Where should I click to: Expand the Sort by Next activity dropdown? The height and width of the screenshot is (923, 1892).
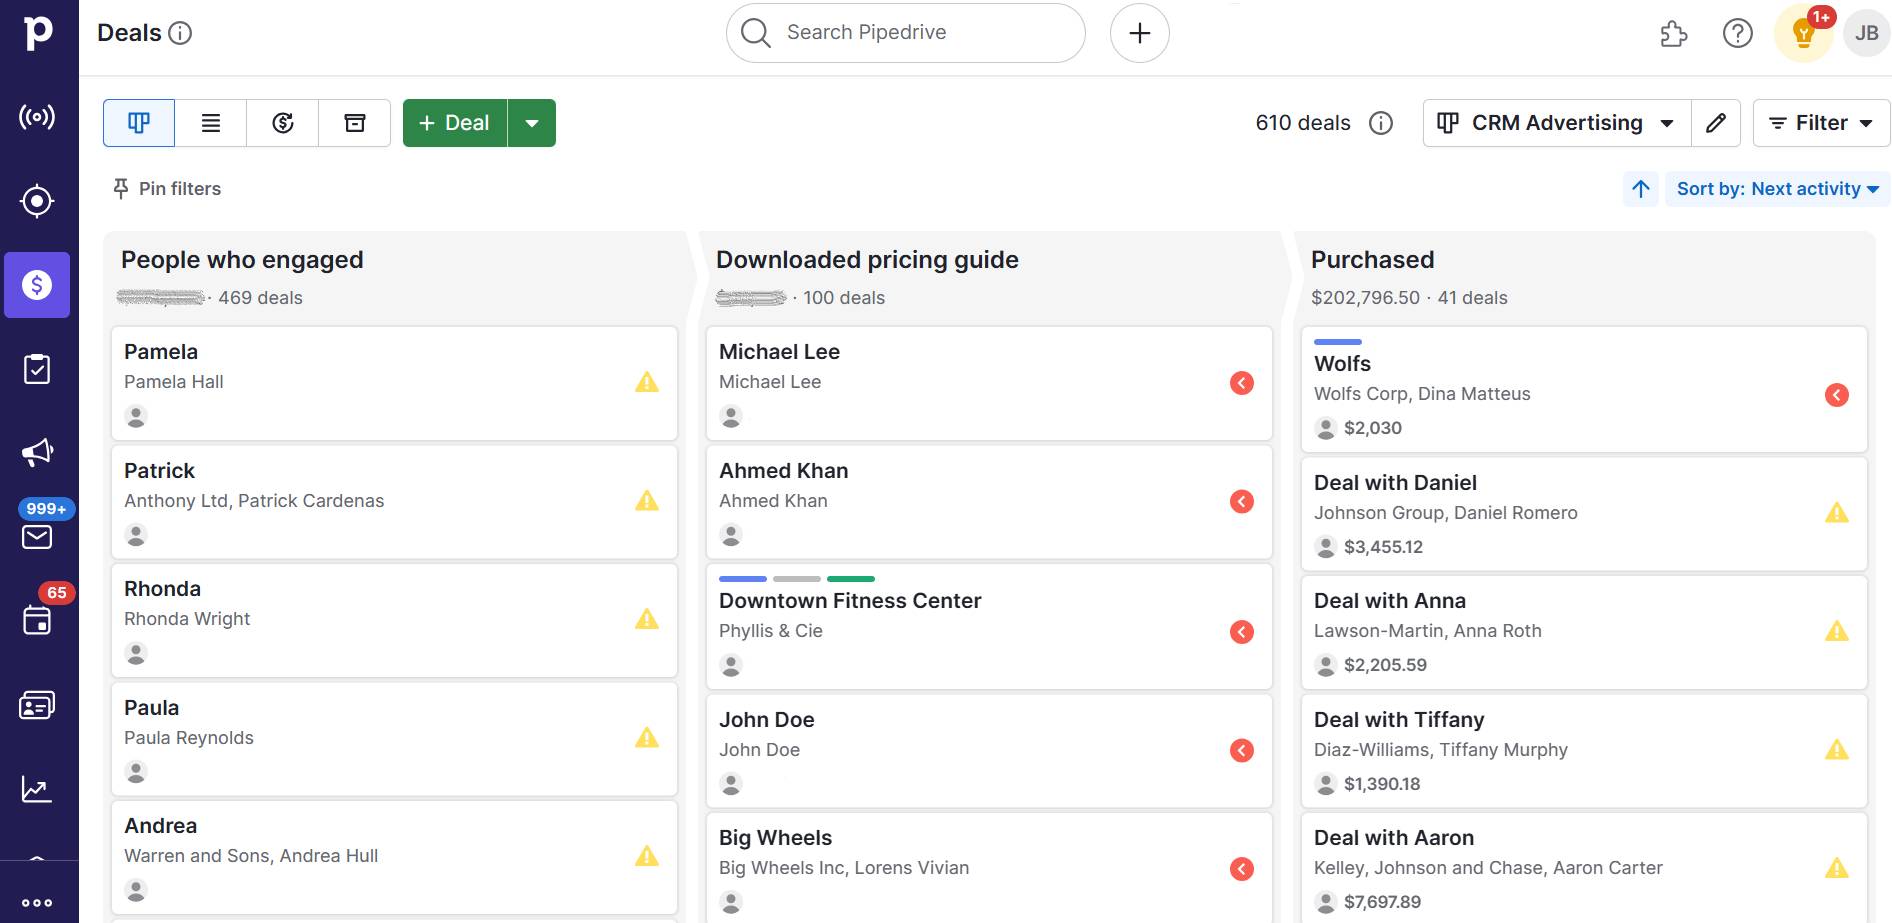coord(1777,188)
